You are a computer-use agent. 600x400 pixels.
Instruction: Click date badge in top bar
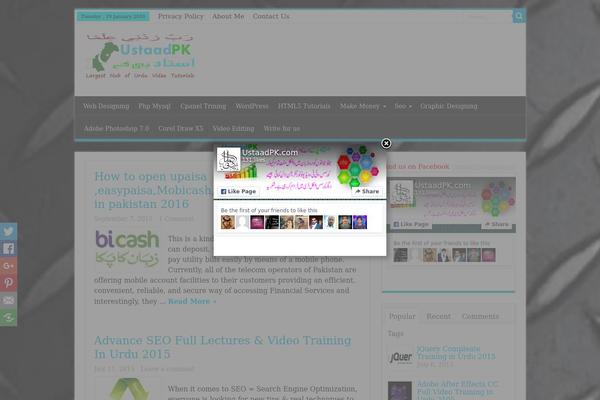tap(113, 16)
